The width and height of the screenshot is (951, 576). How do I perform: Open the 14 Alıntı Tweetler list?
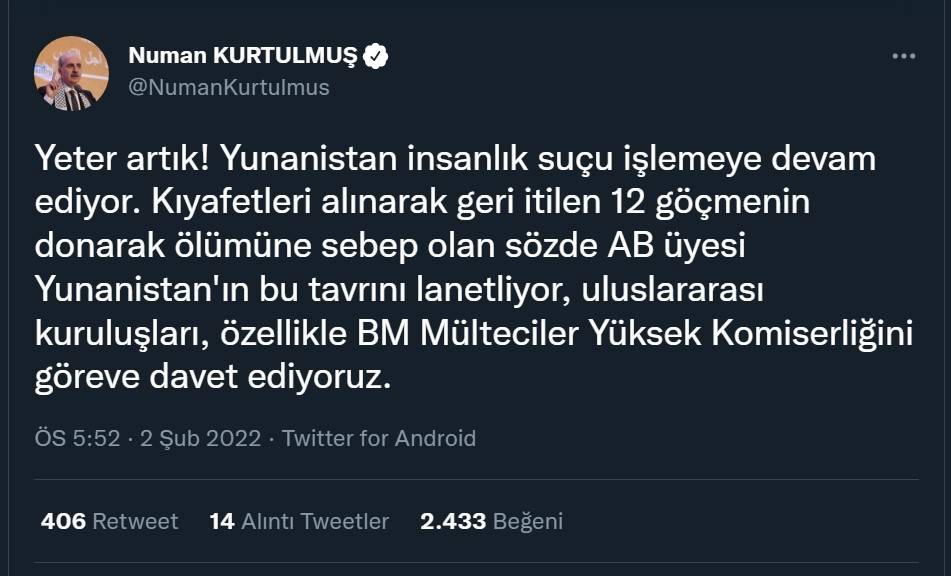[x=299, y=521]
